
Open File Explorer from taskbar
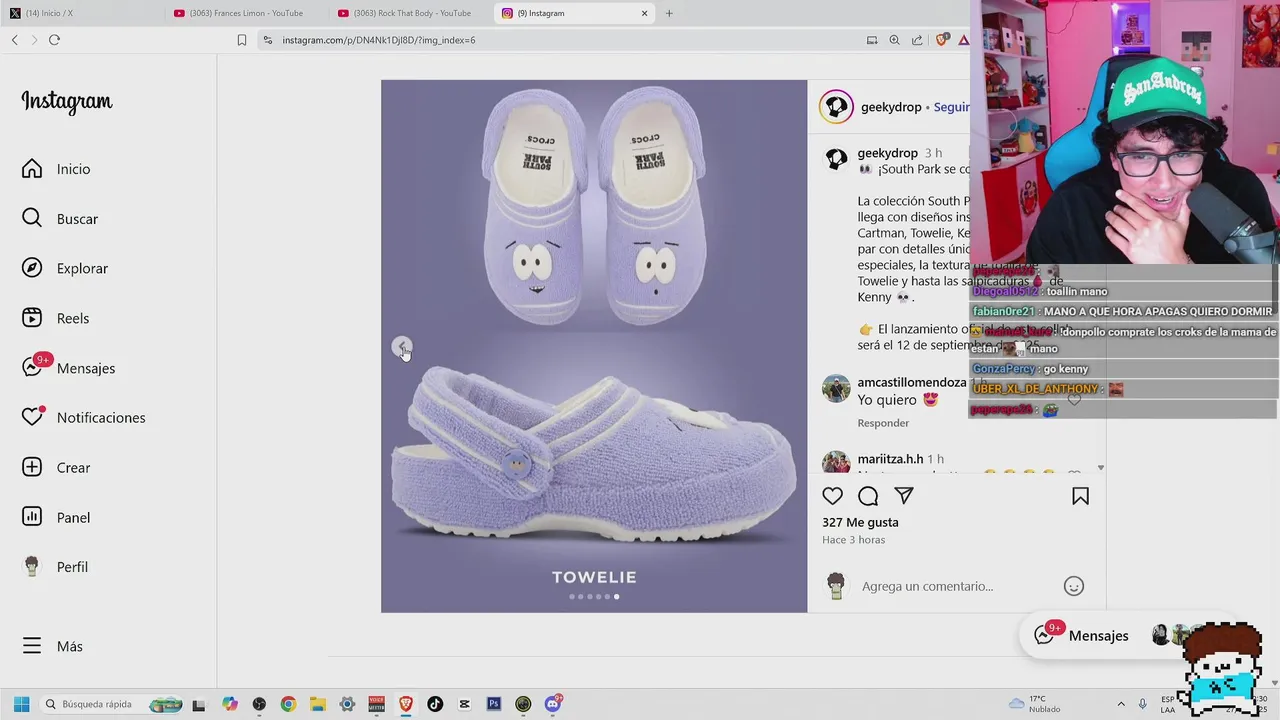(317, 704)
